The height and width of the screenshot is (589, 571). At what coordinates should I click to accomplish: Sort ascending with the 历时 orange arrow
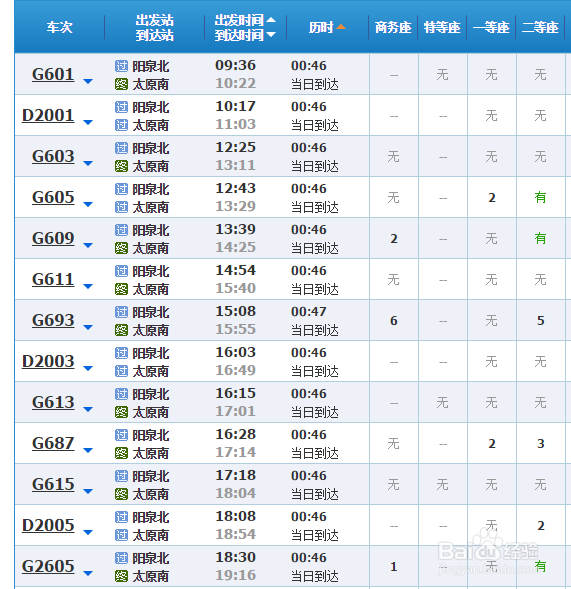[x=341, y=27]
